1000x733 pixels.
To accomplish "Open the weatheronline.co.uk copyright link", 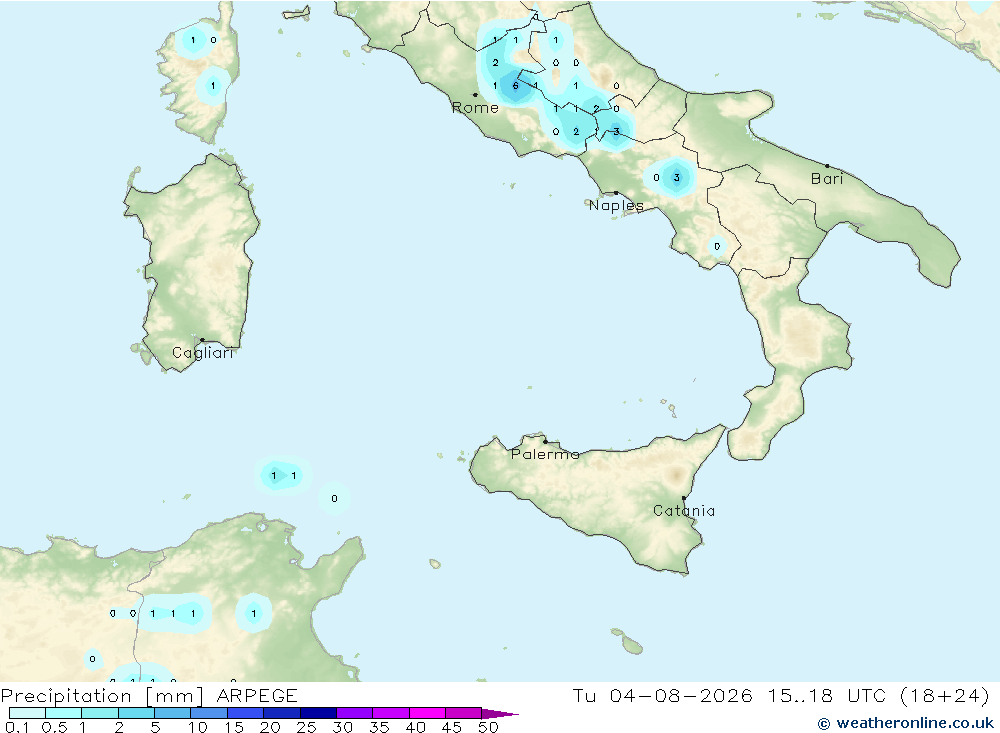I will coord(906,723).
